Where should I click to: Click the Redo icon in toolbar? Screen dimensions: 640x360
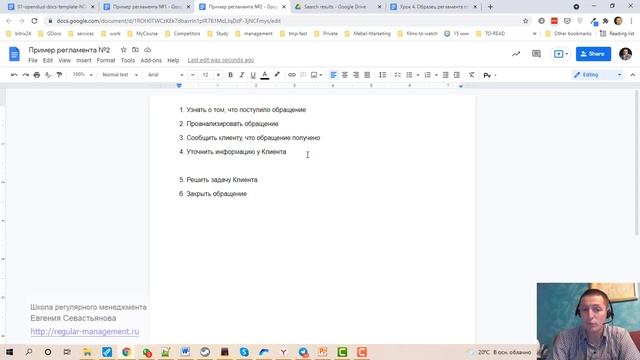point(25,75)
